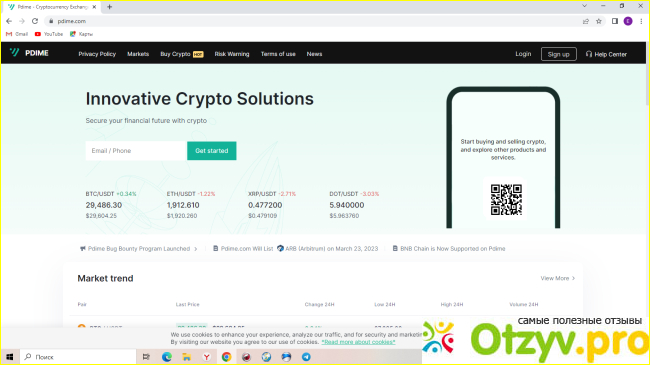Screen dimensions: 650x365
Task: Click the PDIME logo in header
Action: pyautogui.click(x=29, y=53)
